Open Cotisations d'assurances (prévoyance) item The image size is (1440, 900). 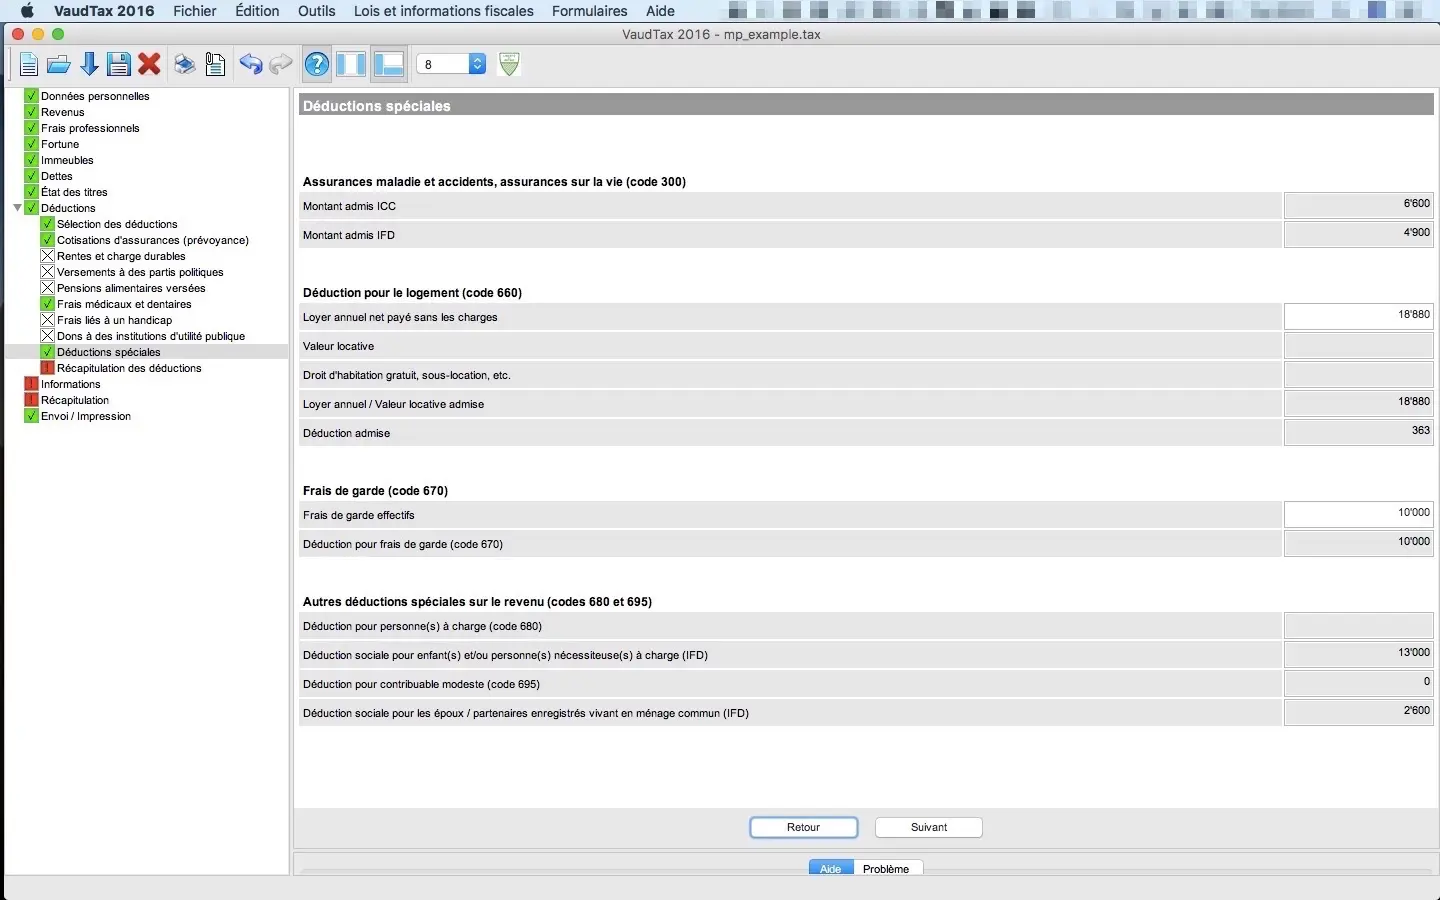(153, 240)
